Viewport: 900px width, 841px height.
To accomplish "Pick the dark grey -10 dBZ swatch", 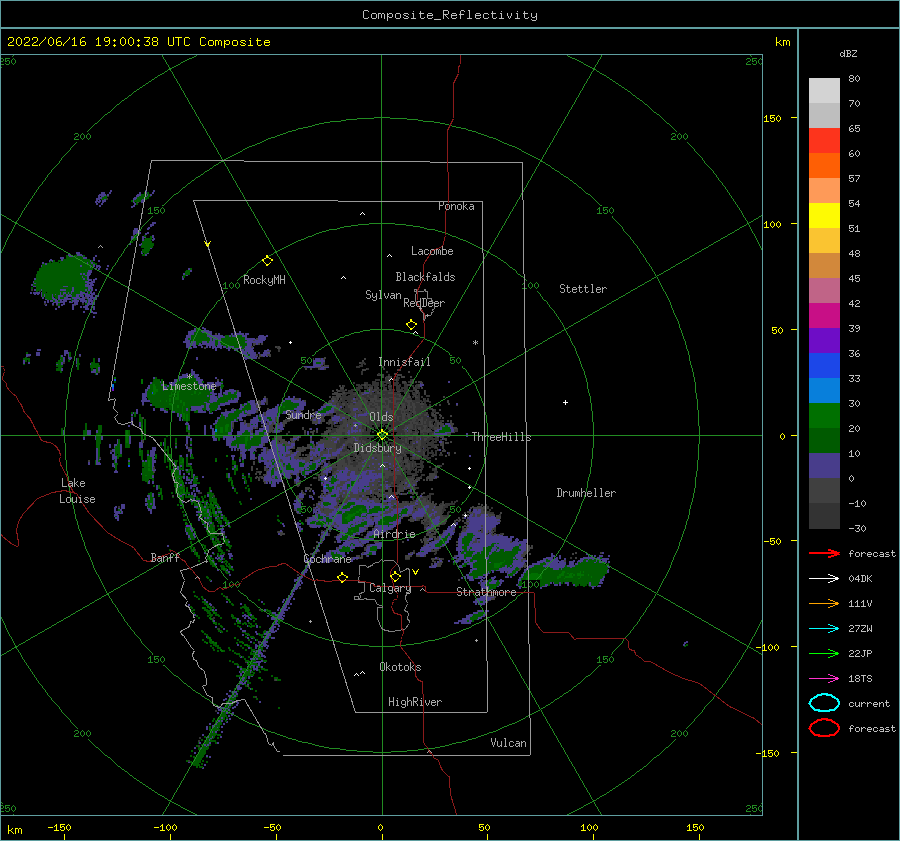I will pos(824,516).
